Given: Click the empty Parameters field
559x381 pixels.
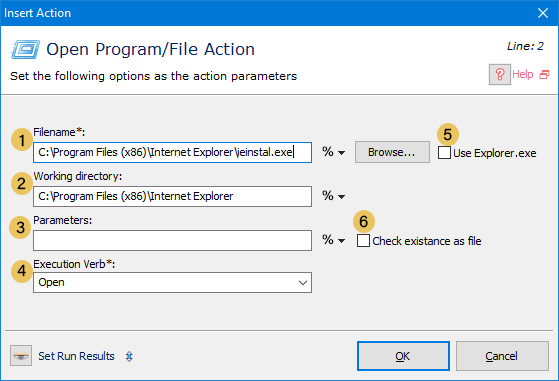Looking at the screenshot, I should 173,241.
